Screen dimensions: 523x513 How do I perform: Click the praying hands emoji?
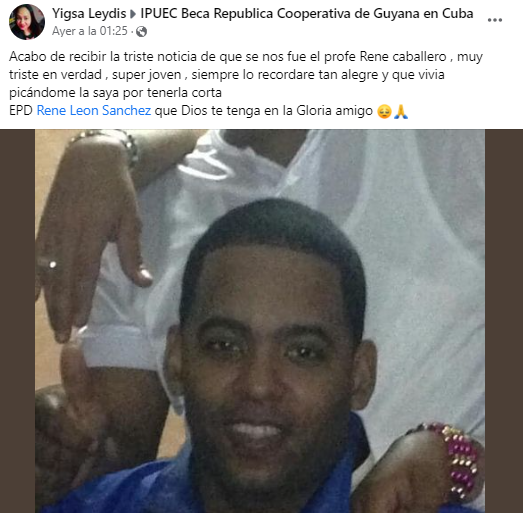[401, 112]
